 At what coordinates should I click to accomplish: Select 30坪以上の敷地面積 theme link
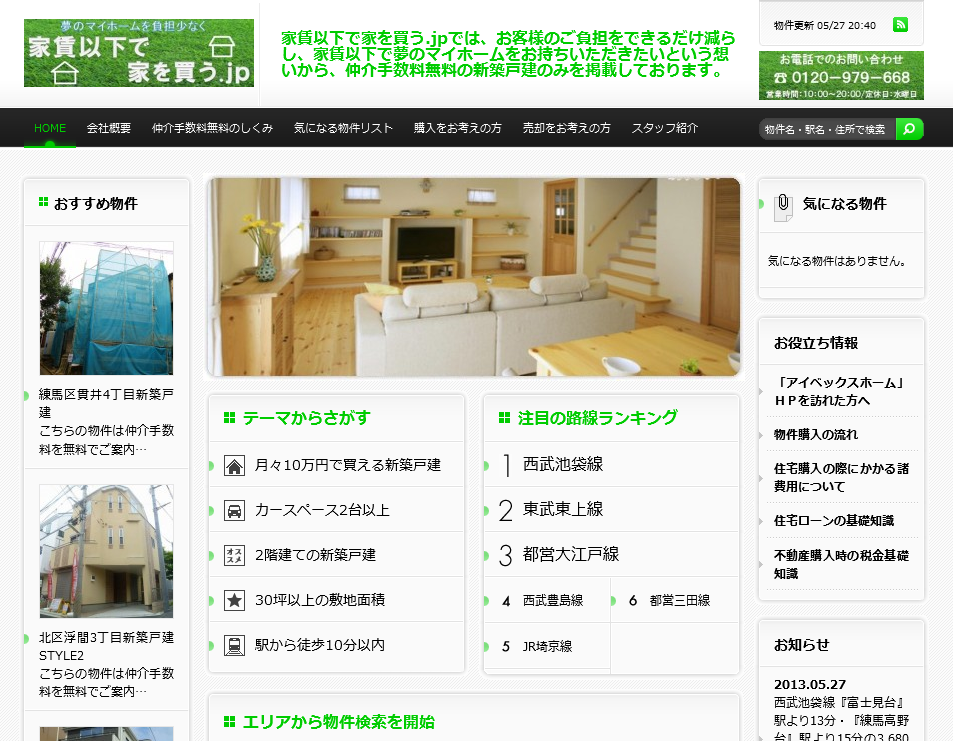[x=320, y=600]
